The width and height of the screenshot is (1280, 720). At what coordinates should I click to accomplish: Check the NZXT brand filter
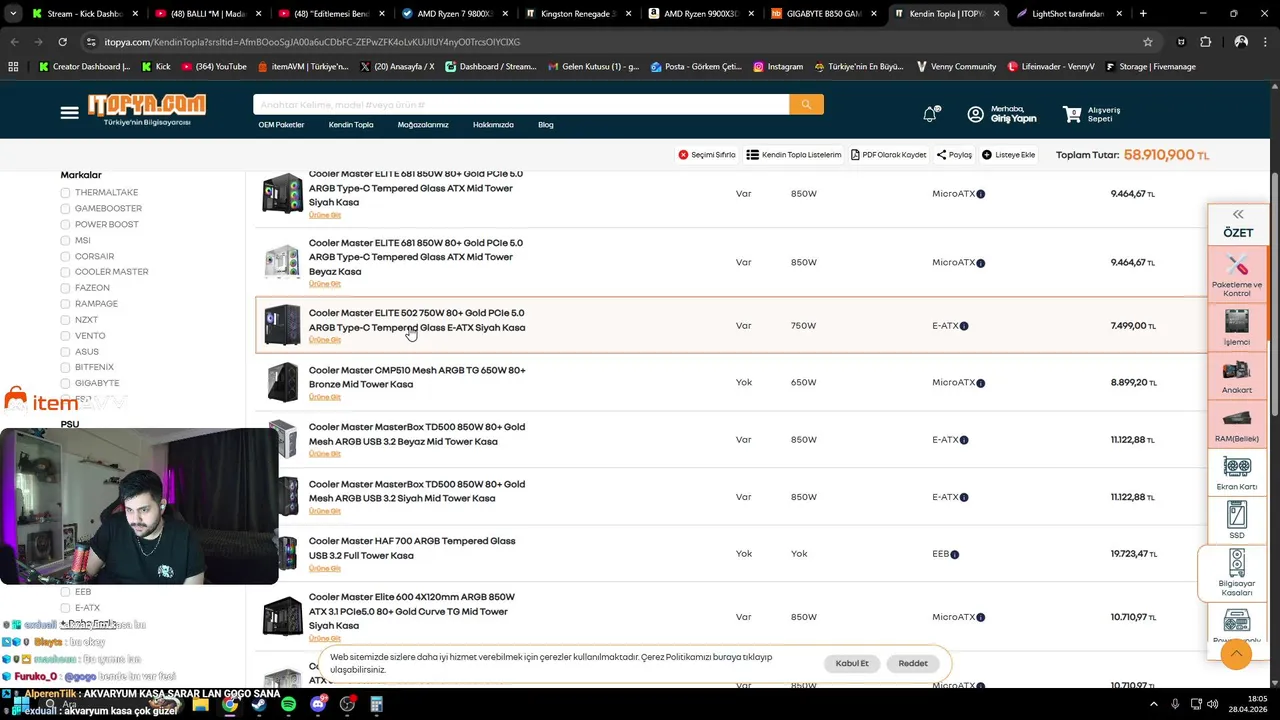(65, 320)
